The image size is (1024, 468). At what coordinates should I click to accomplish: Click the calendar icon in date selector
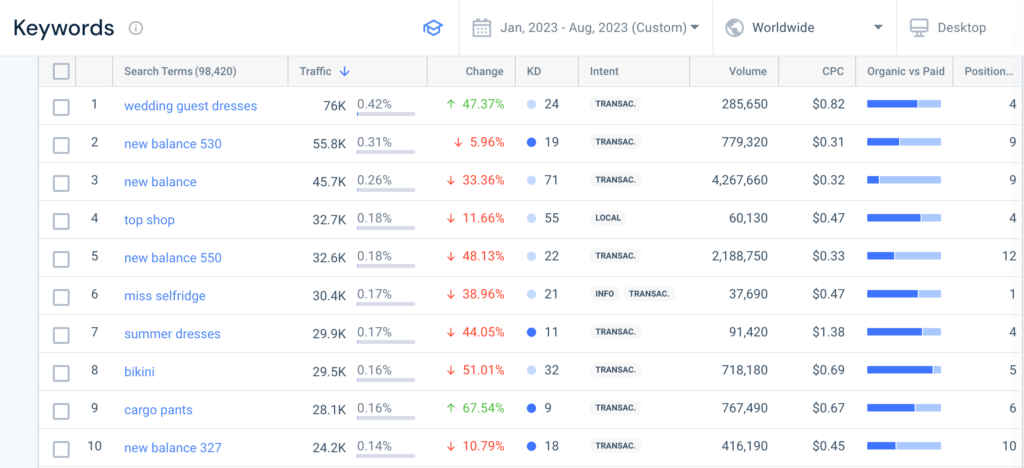(x=481, y=28)
